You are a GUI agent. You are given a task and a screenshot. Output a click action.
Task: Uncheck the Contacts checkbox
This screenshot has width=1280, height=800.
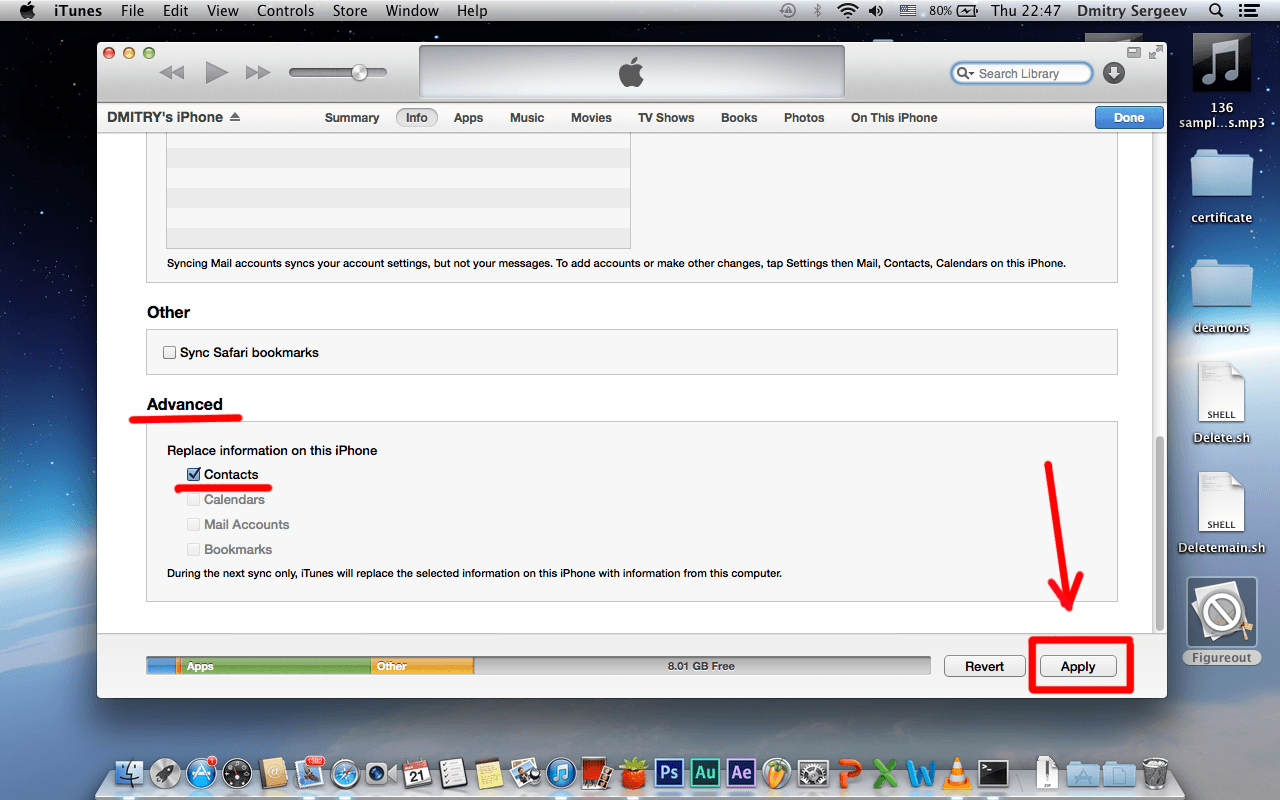point(194,475)
